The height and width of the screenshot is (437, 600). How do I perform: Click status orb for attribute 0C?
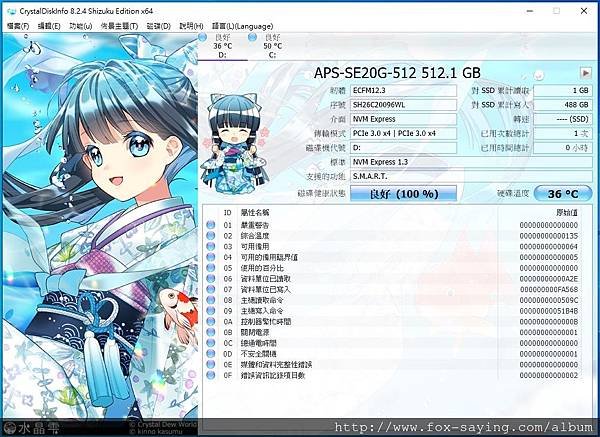(210, 343)
